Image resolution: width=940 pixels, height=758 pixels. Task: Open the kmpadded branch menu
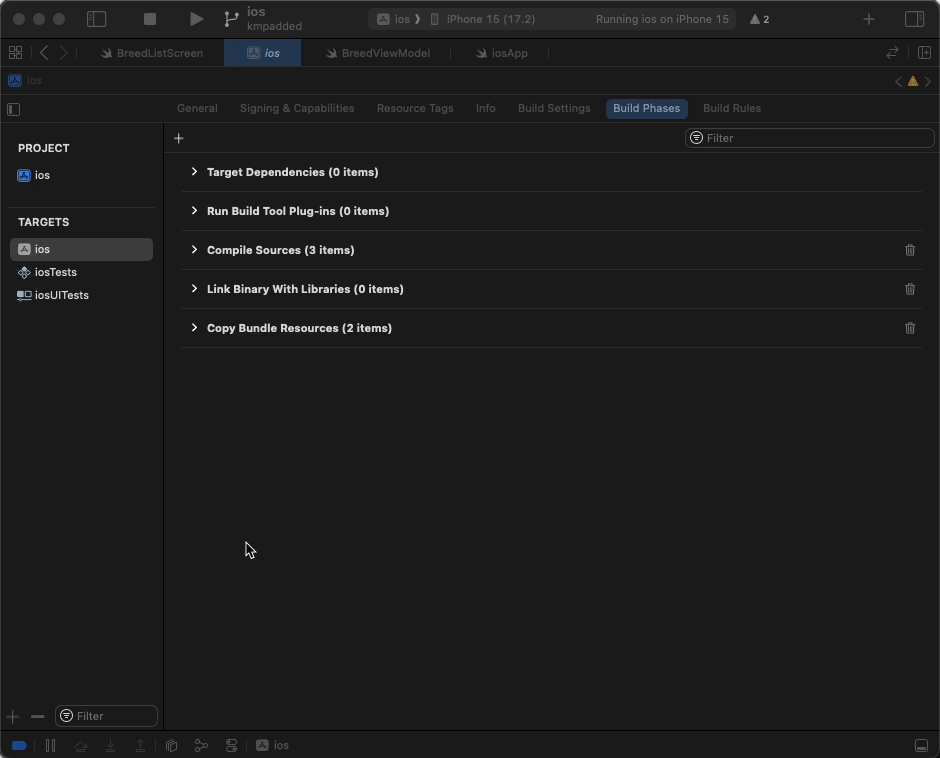pos(264,19)
